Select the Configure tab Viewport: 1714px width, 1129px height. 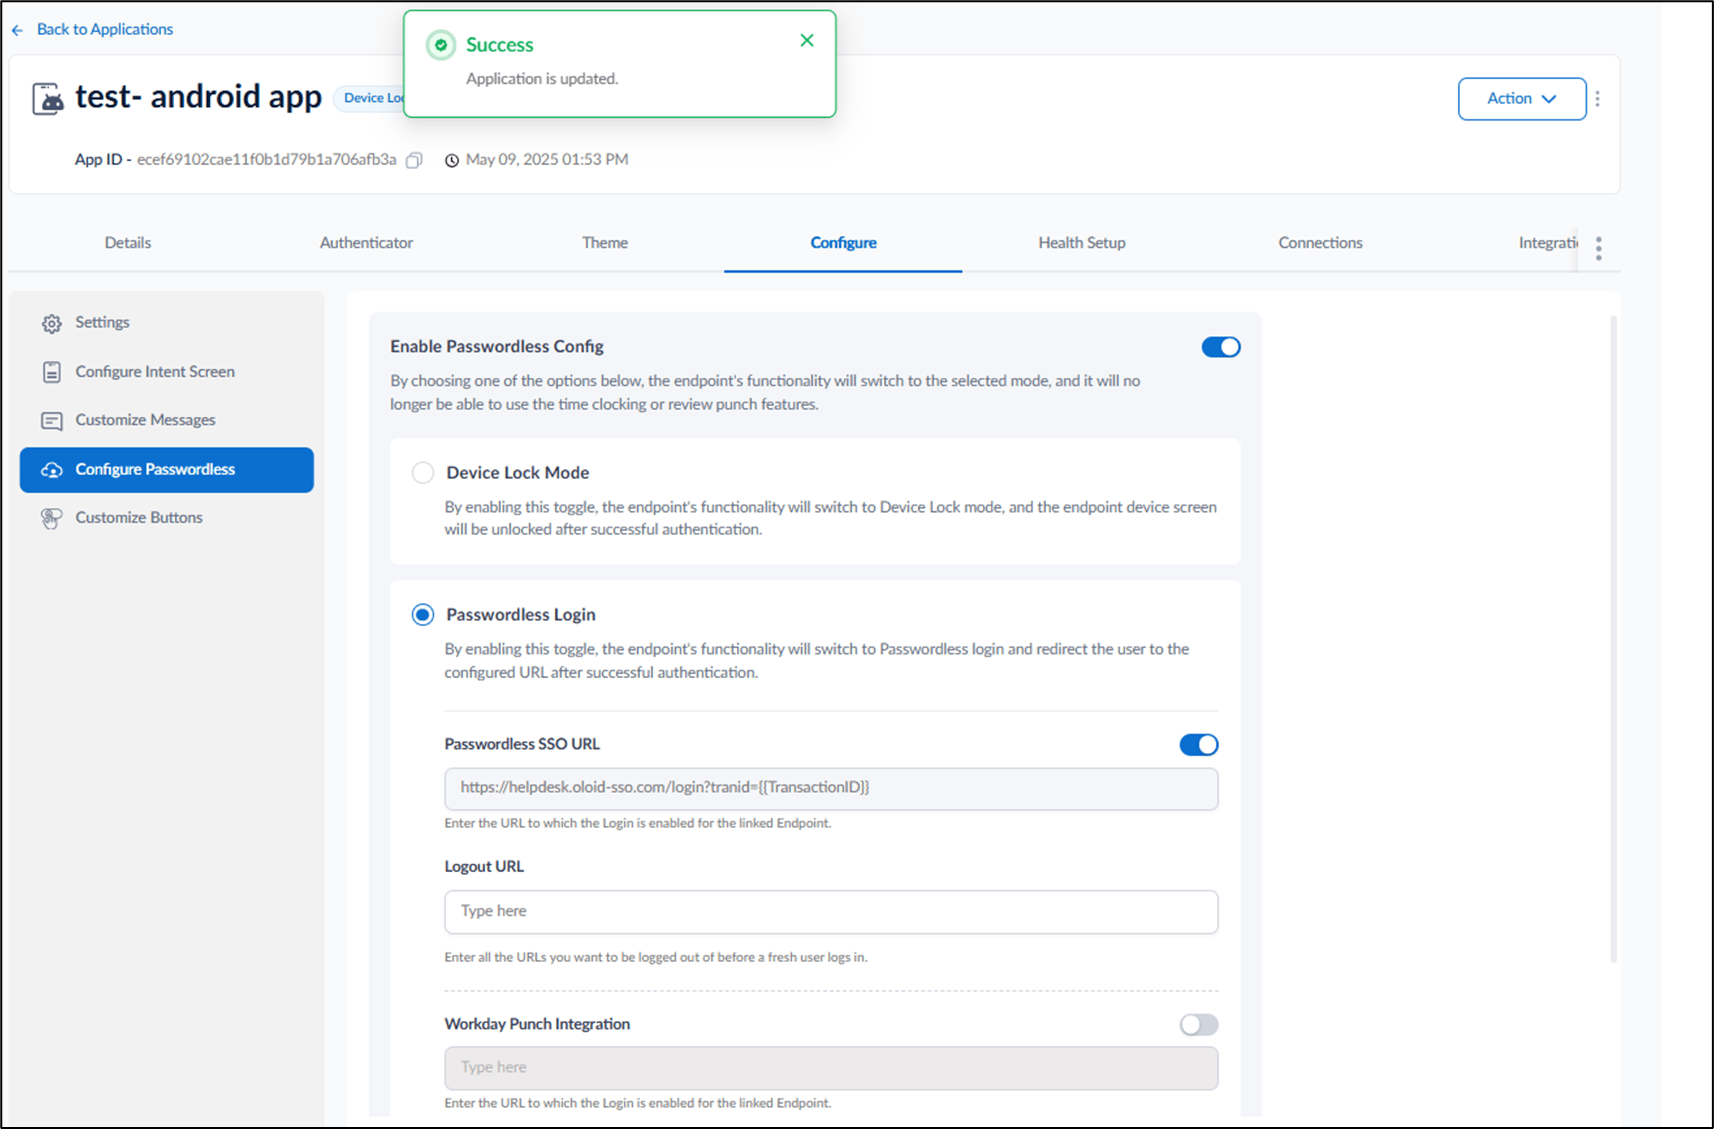pyautogui.click(x=843, y=243)
